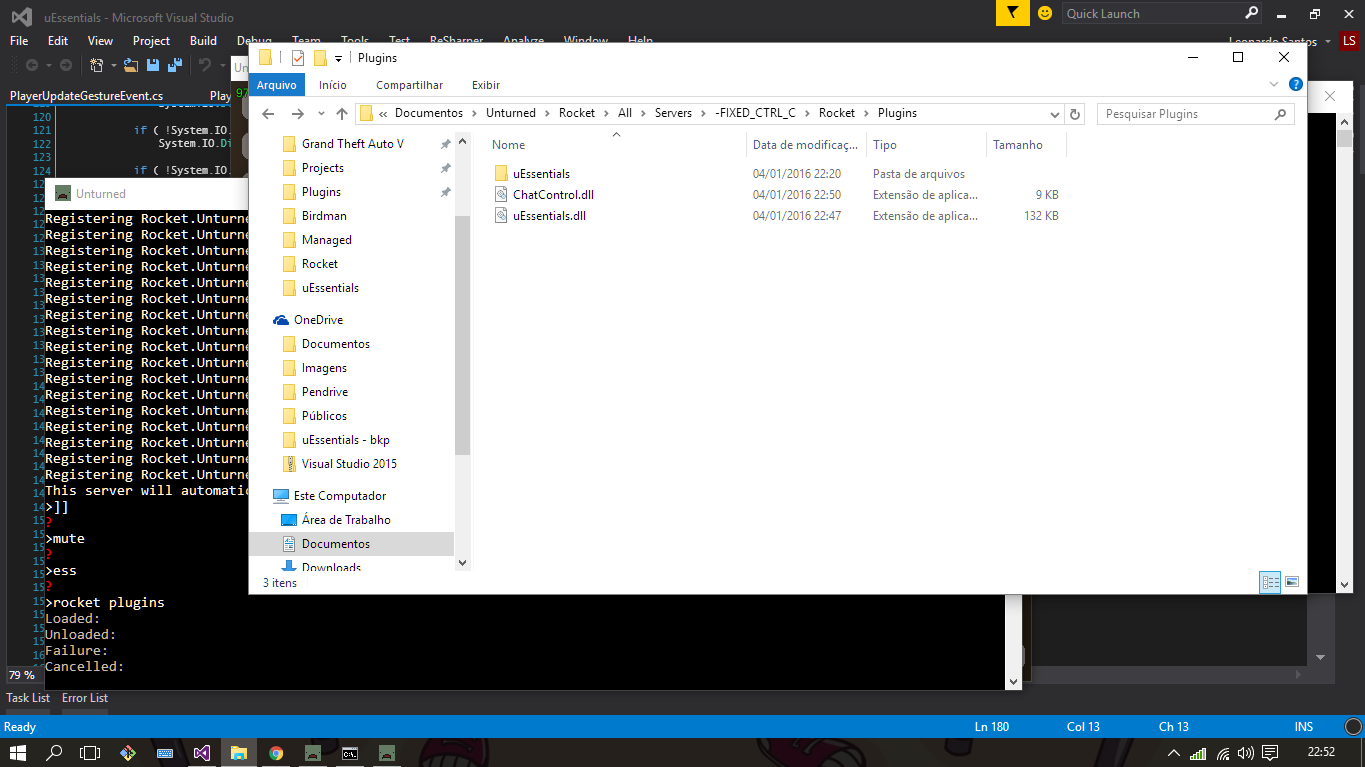The height and width of the screenshot is (767, 1365).
Task: Click the Pesquisar Plugins search field
Action: pyautogui.click(x=1195, y=114)
